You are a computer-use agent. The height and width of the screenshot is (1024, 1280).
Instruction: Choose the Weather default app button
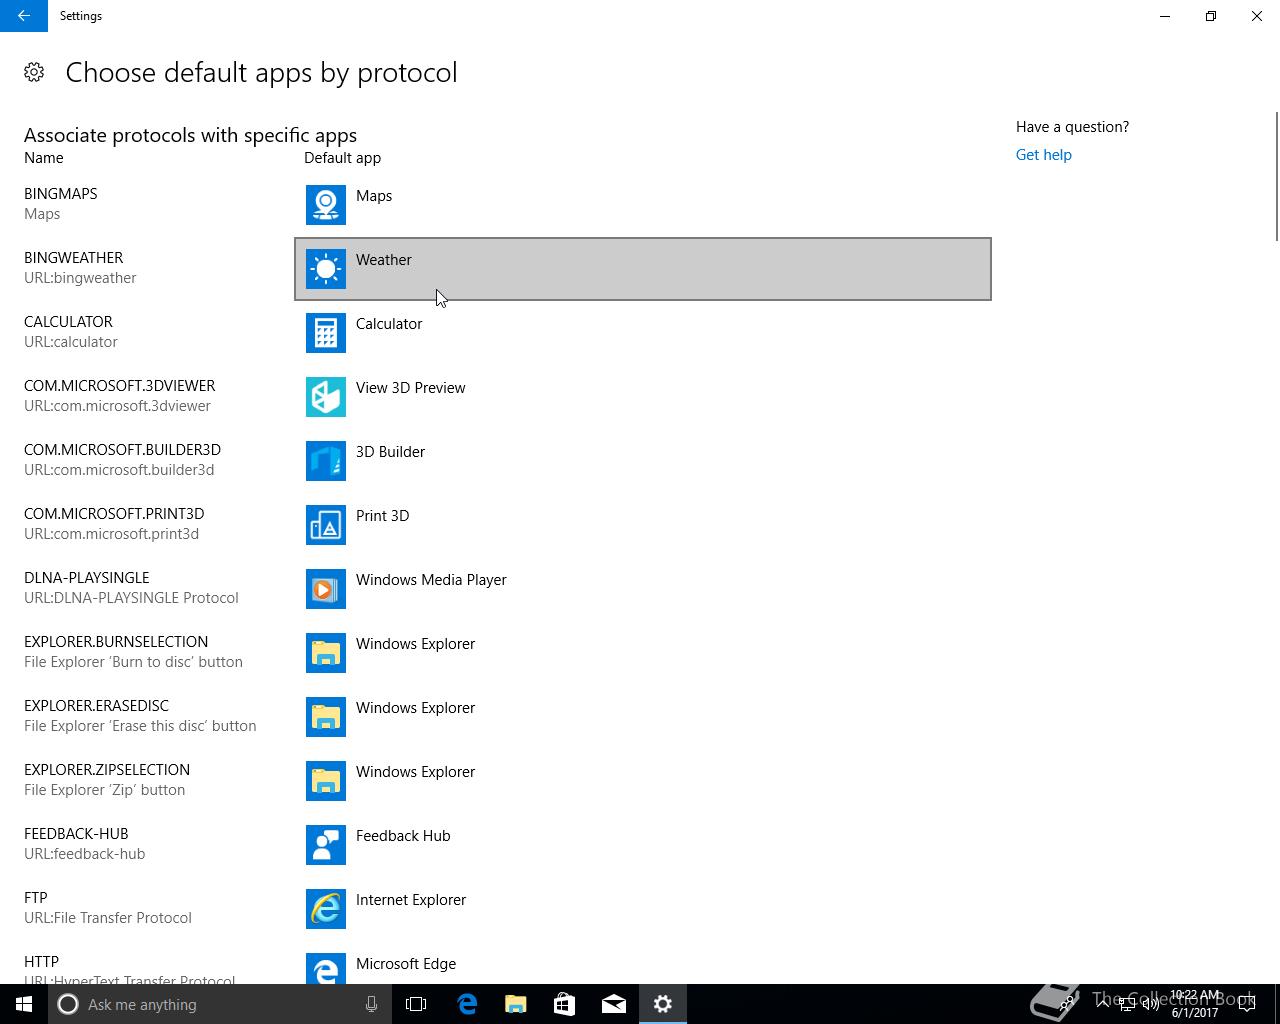point(643,269)
